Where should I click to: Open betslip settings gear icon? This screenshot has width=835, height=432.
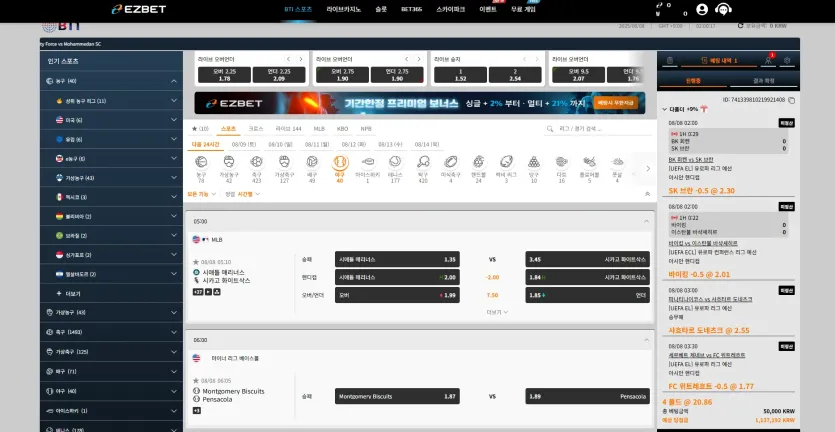pos(787,61)
